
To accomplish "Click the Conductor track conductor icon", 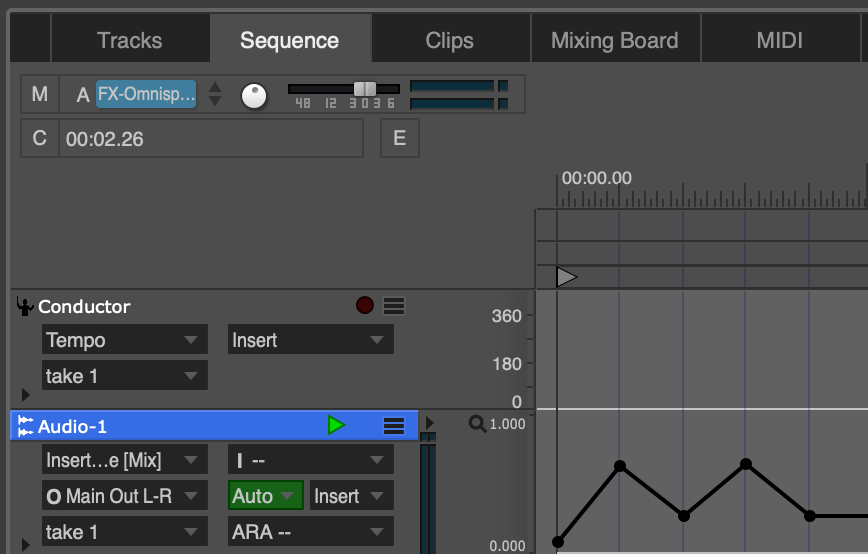I will pos(24,306).
